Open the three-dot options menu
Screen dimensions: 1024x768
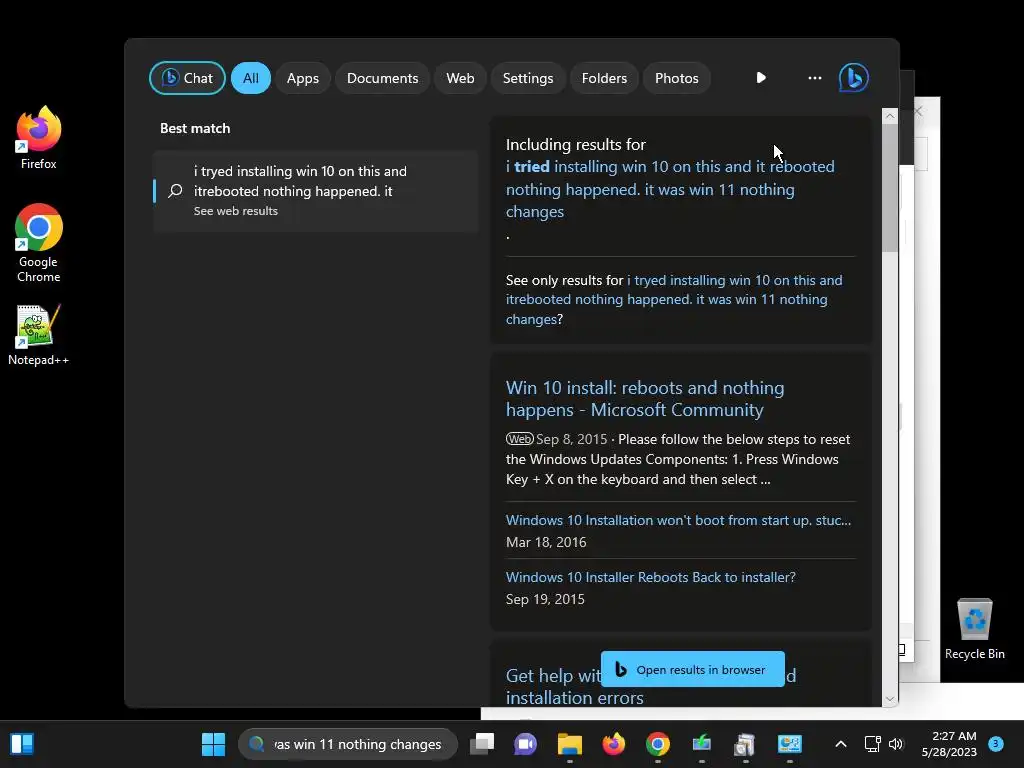point(814,78)
